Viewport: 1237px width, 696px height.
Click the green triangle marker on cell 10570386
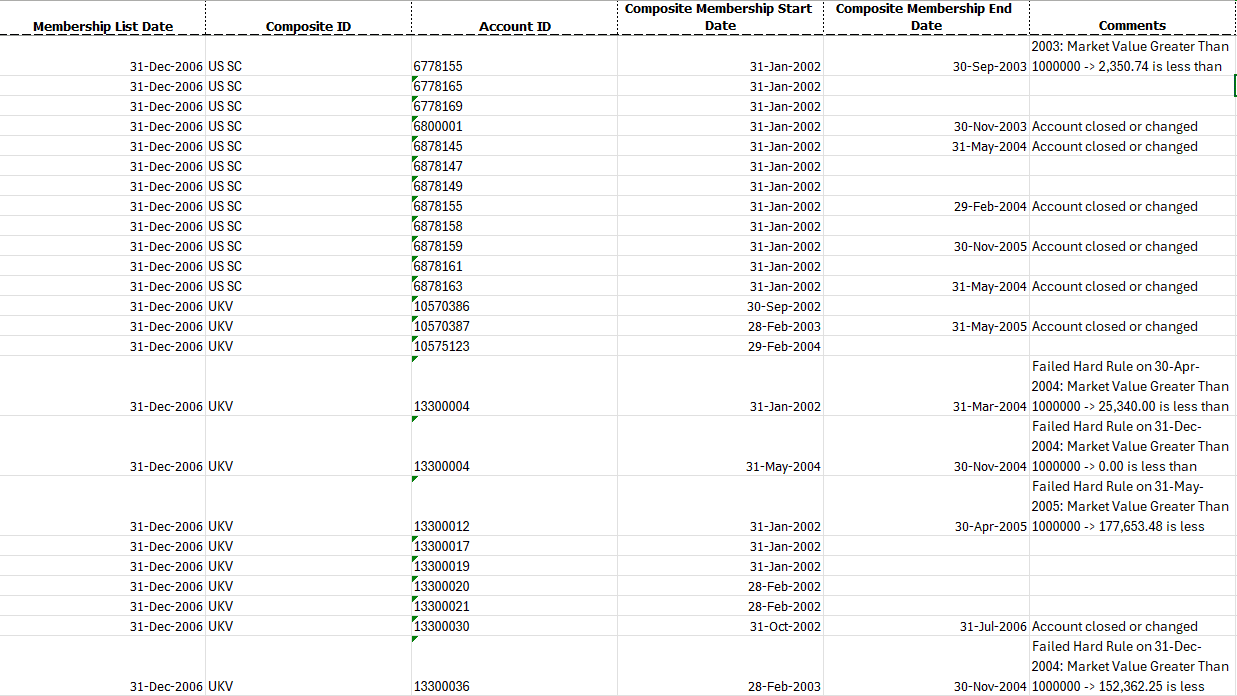416,300
